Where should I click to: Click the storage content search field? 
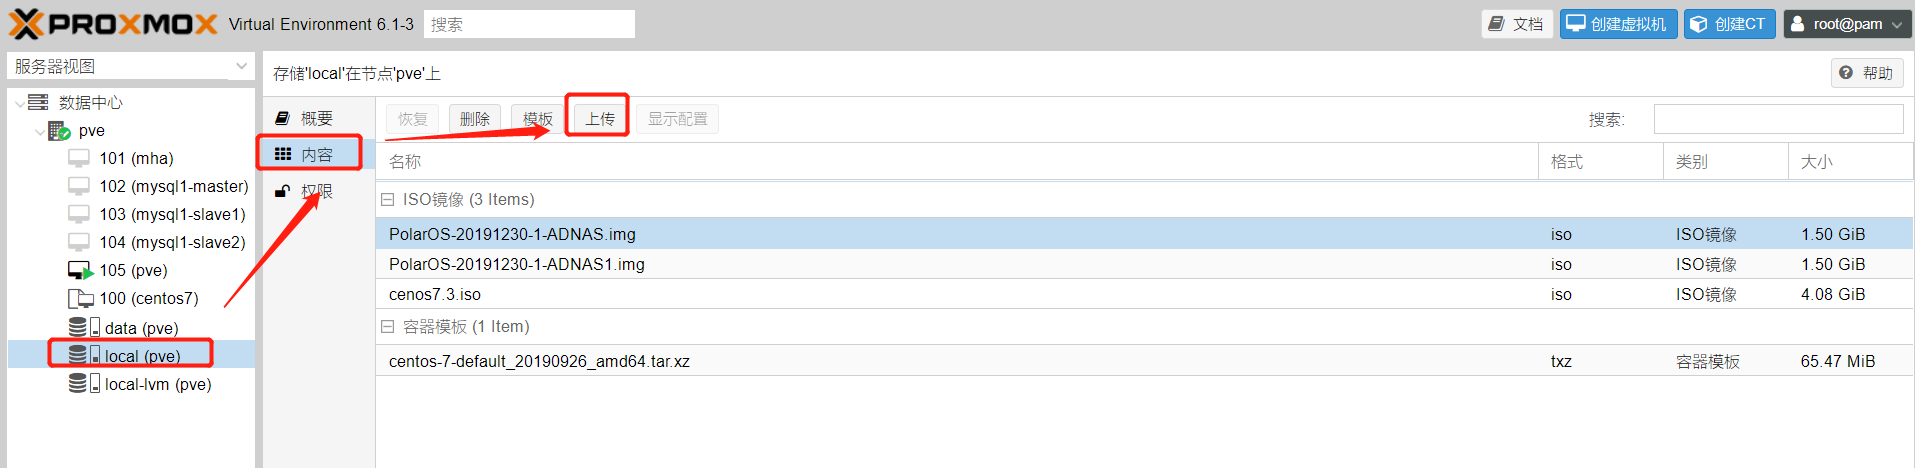pyautogui.click(x=1777, y=119)
